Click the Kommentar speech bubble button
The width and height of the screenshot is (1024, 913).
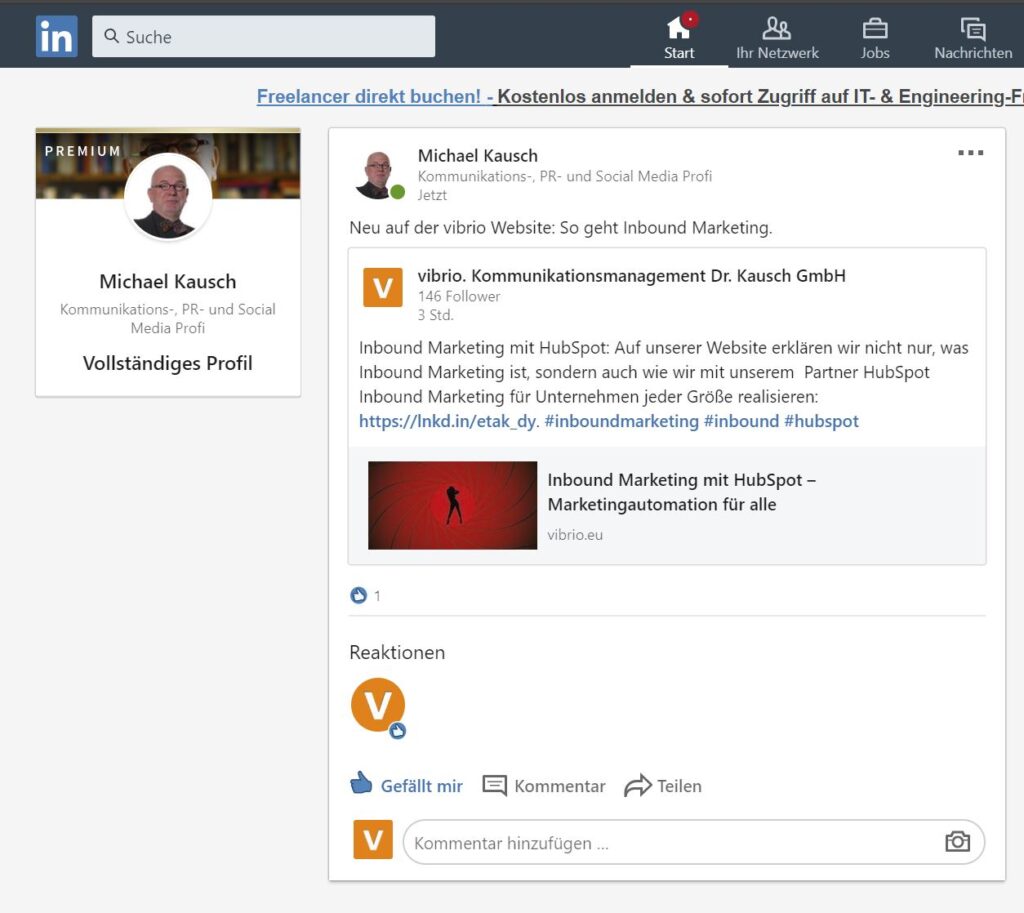click(x=544, y=786)
